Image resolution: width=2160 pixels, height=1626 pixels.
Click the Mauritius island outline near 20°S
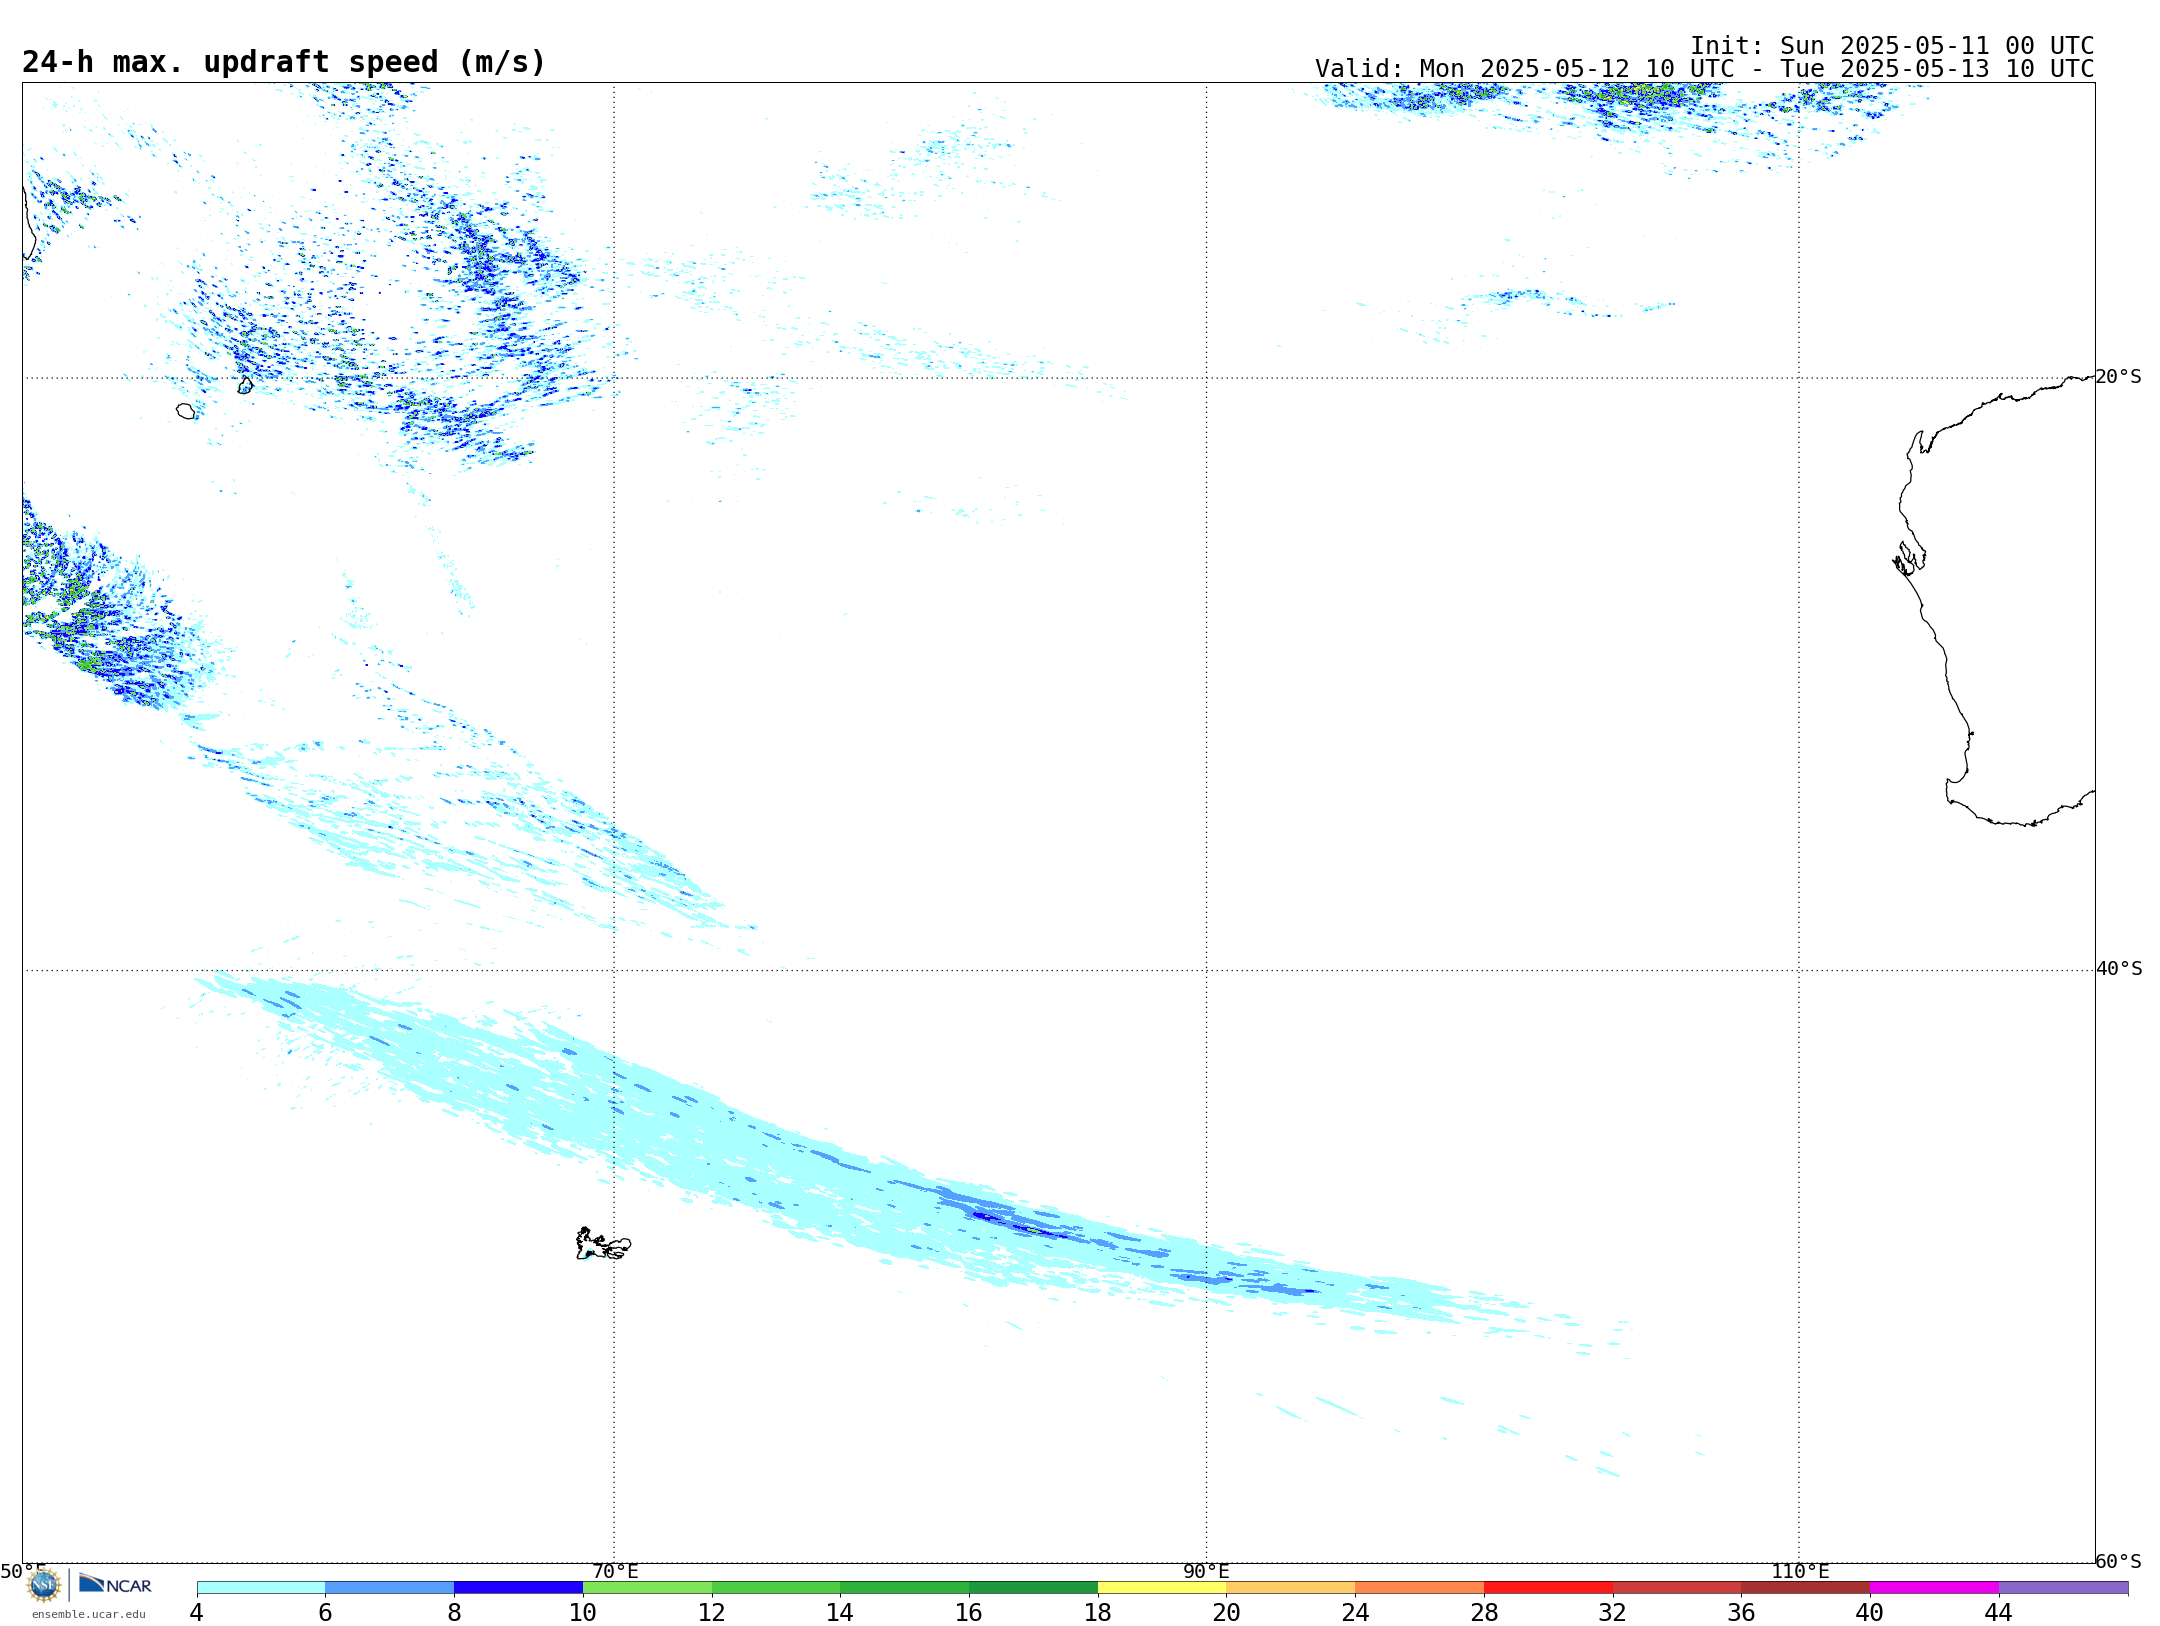[x=245, y=385]
